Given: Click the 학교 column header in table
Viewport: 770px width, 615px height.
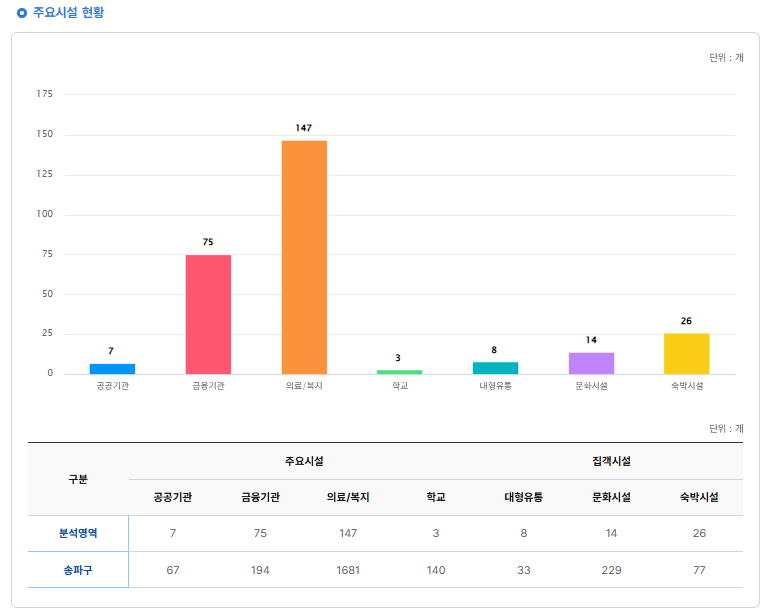Looking at the screenshot, I should click(436, 497).
